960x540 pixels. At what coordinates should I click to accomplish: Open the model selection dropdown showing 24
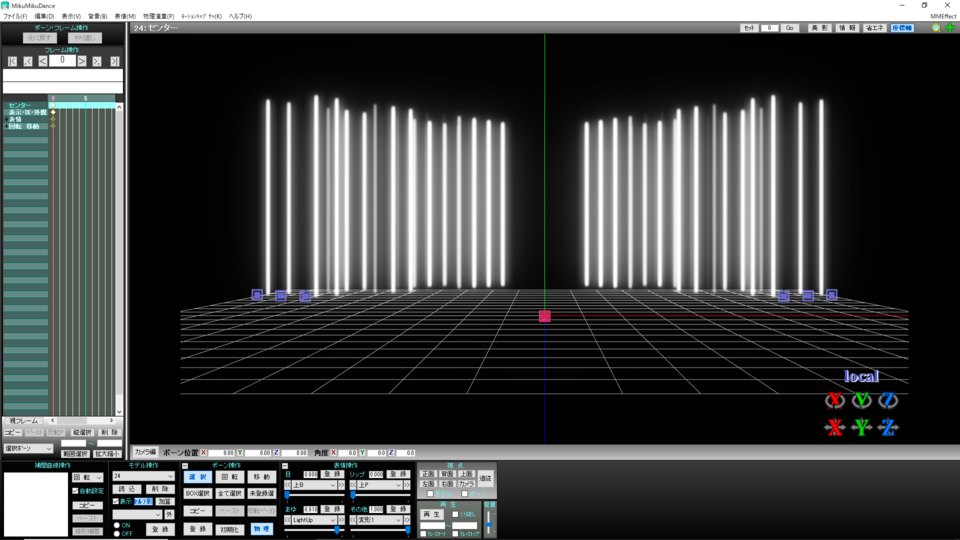(x=144, y=476)
